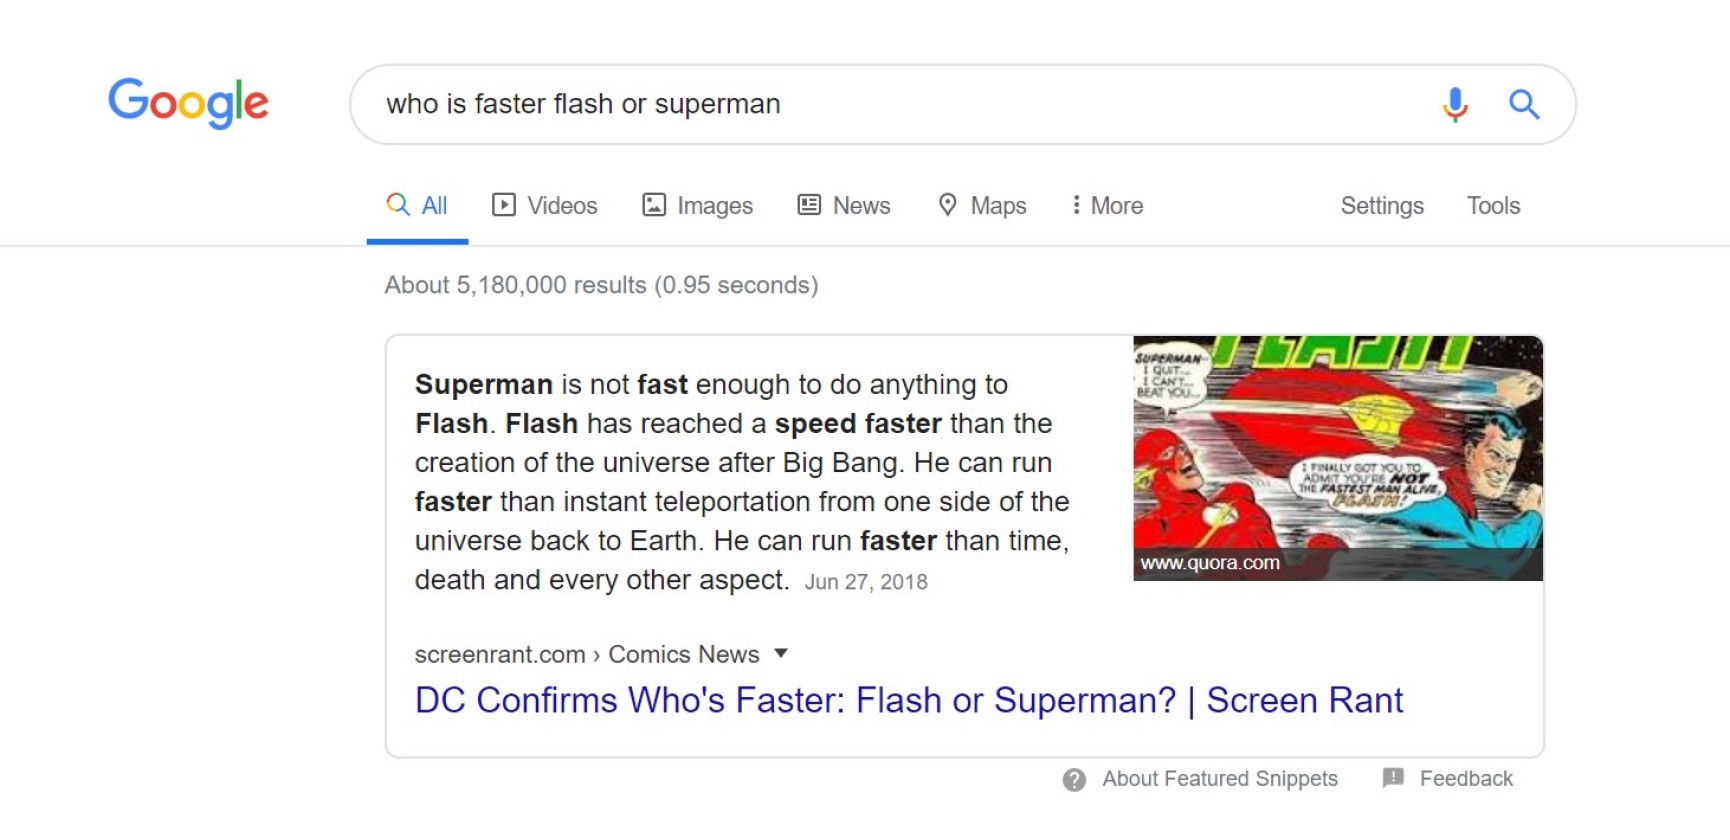Viewport: 1730px width, 840px height.
Task: Open the Screen Rant article about Flash vs Superman
Action: click(x=908, y=700)
